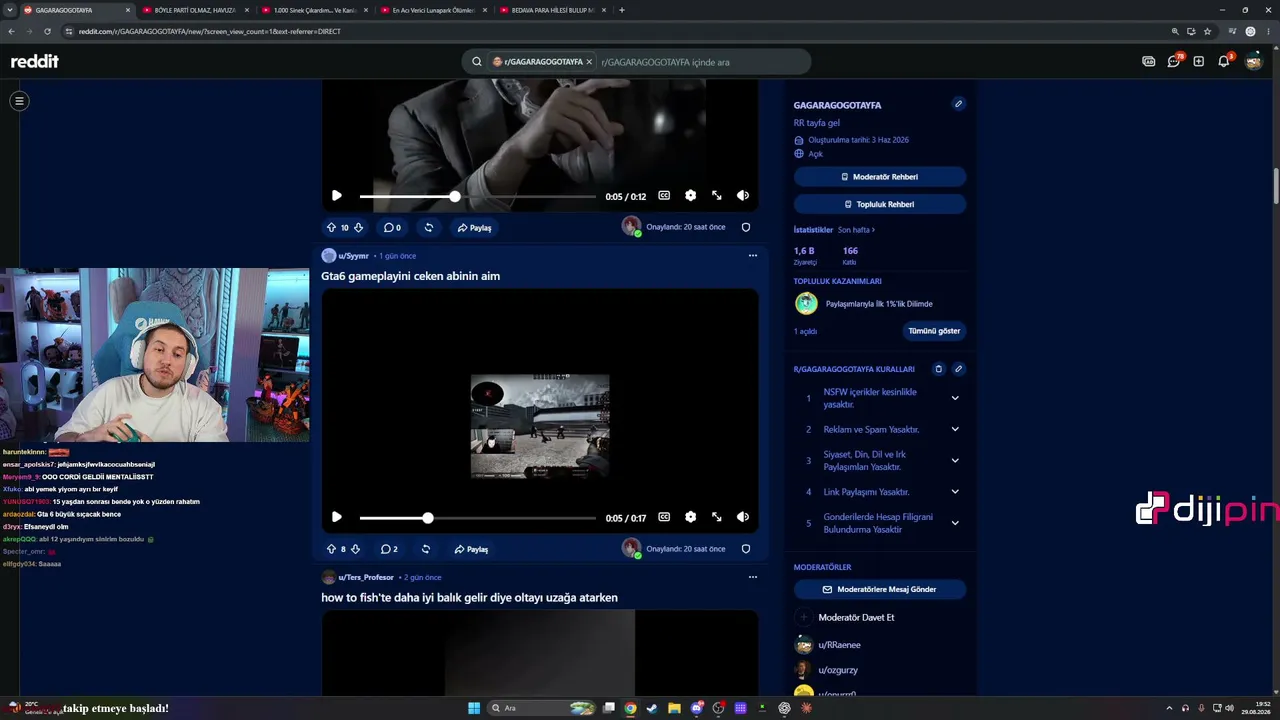Seek the Gta6 gameplay video progress bar

click(478, 518)
